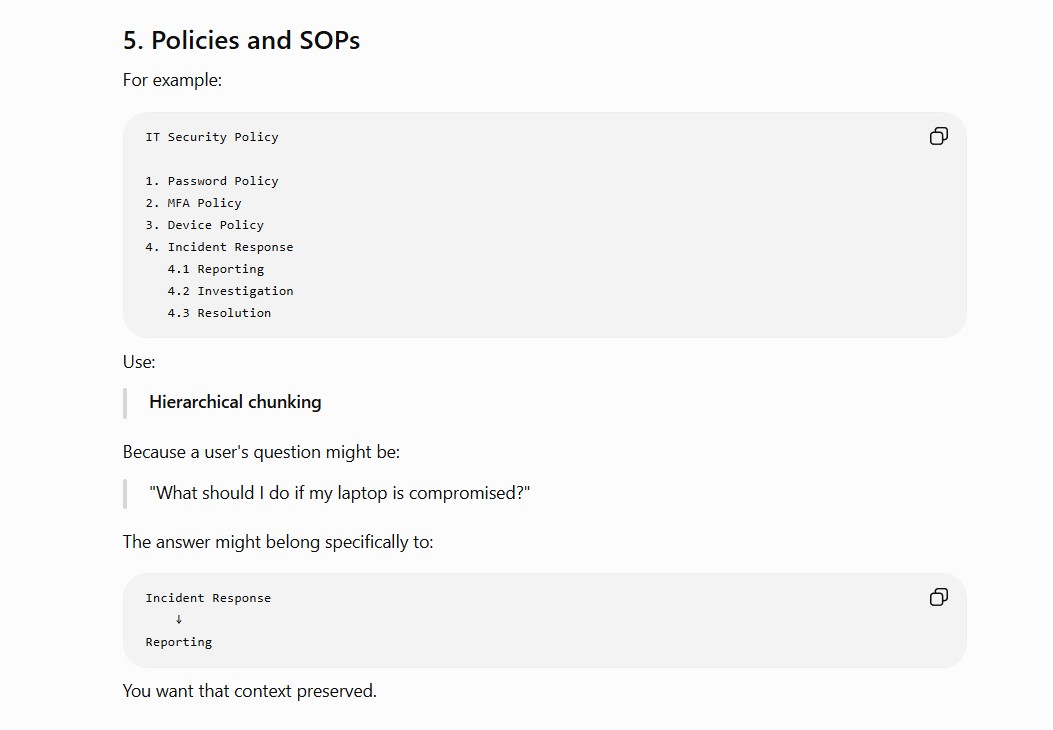The width and height of the screenshot is (1053, 730).
Task: Click 'Reporting' in the second code block
Action: tap(179, 642)
